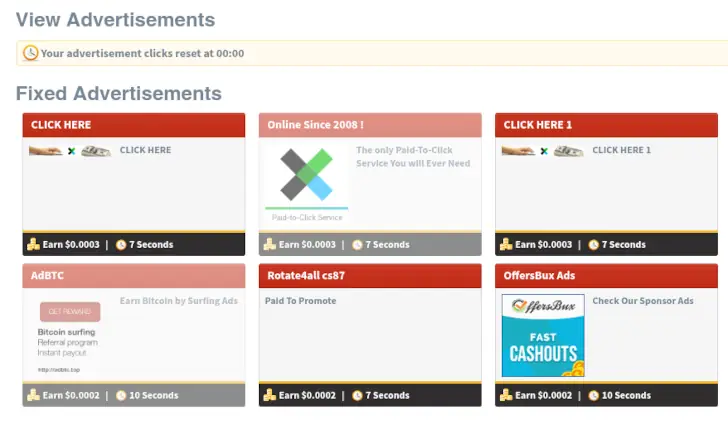Click the OffersBux Fast Cashouts banner image
Screen dimensions: 728x425
543,335
